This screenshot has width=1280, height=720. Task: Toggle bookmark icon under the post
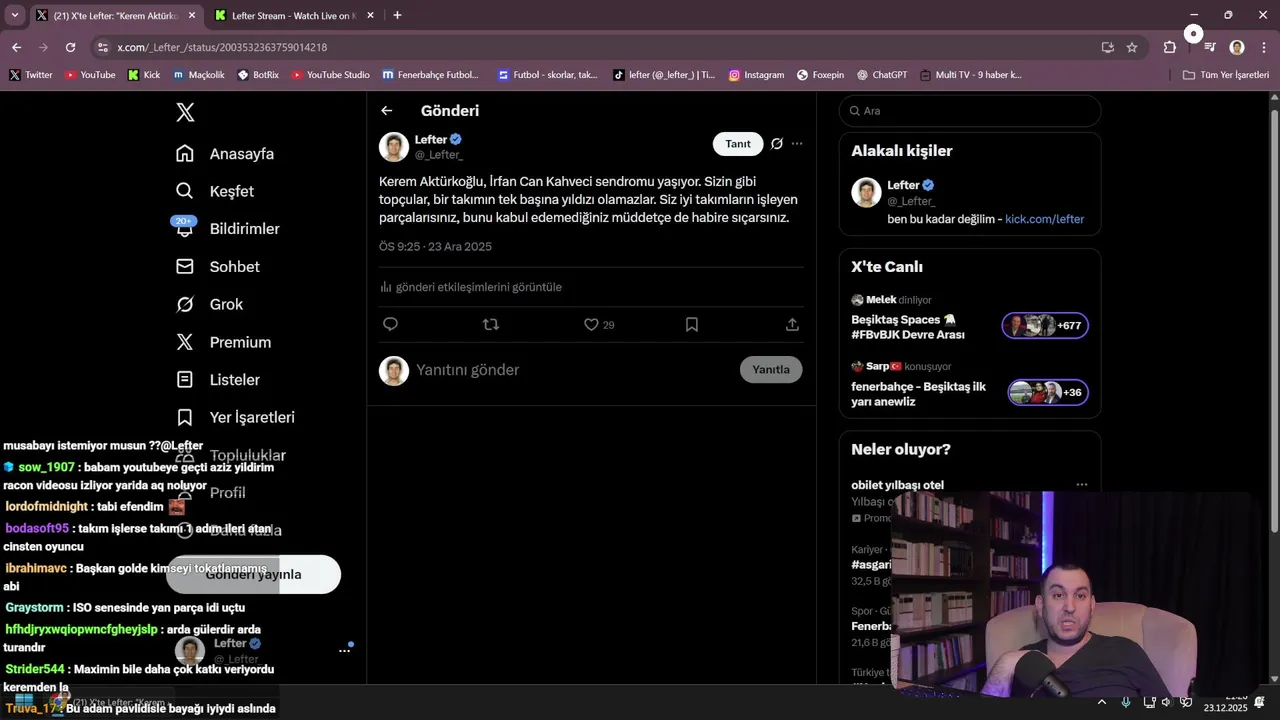(x=692, y=324)
